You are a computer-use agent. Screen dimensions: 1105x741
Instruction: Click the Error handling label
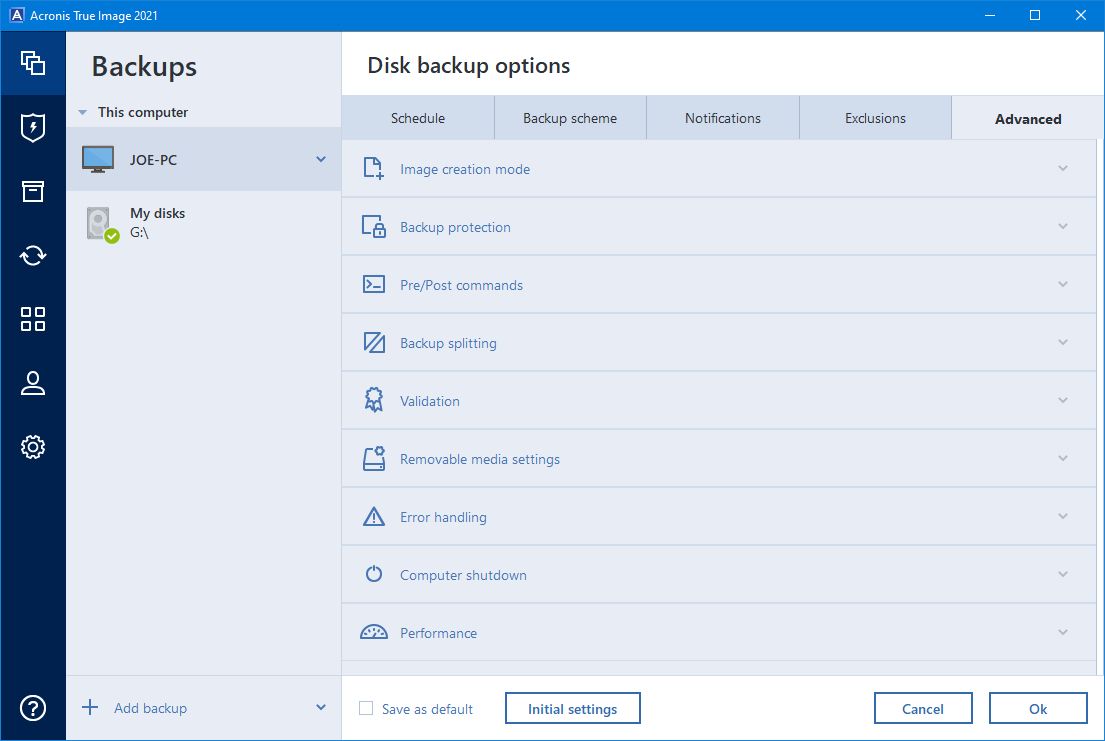(x=443, y=517)
